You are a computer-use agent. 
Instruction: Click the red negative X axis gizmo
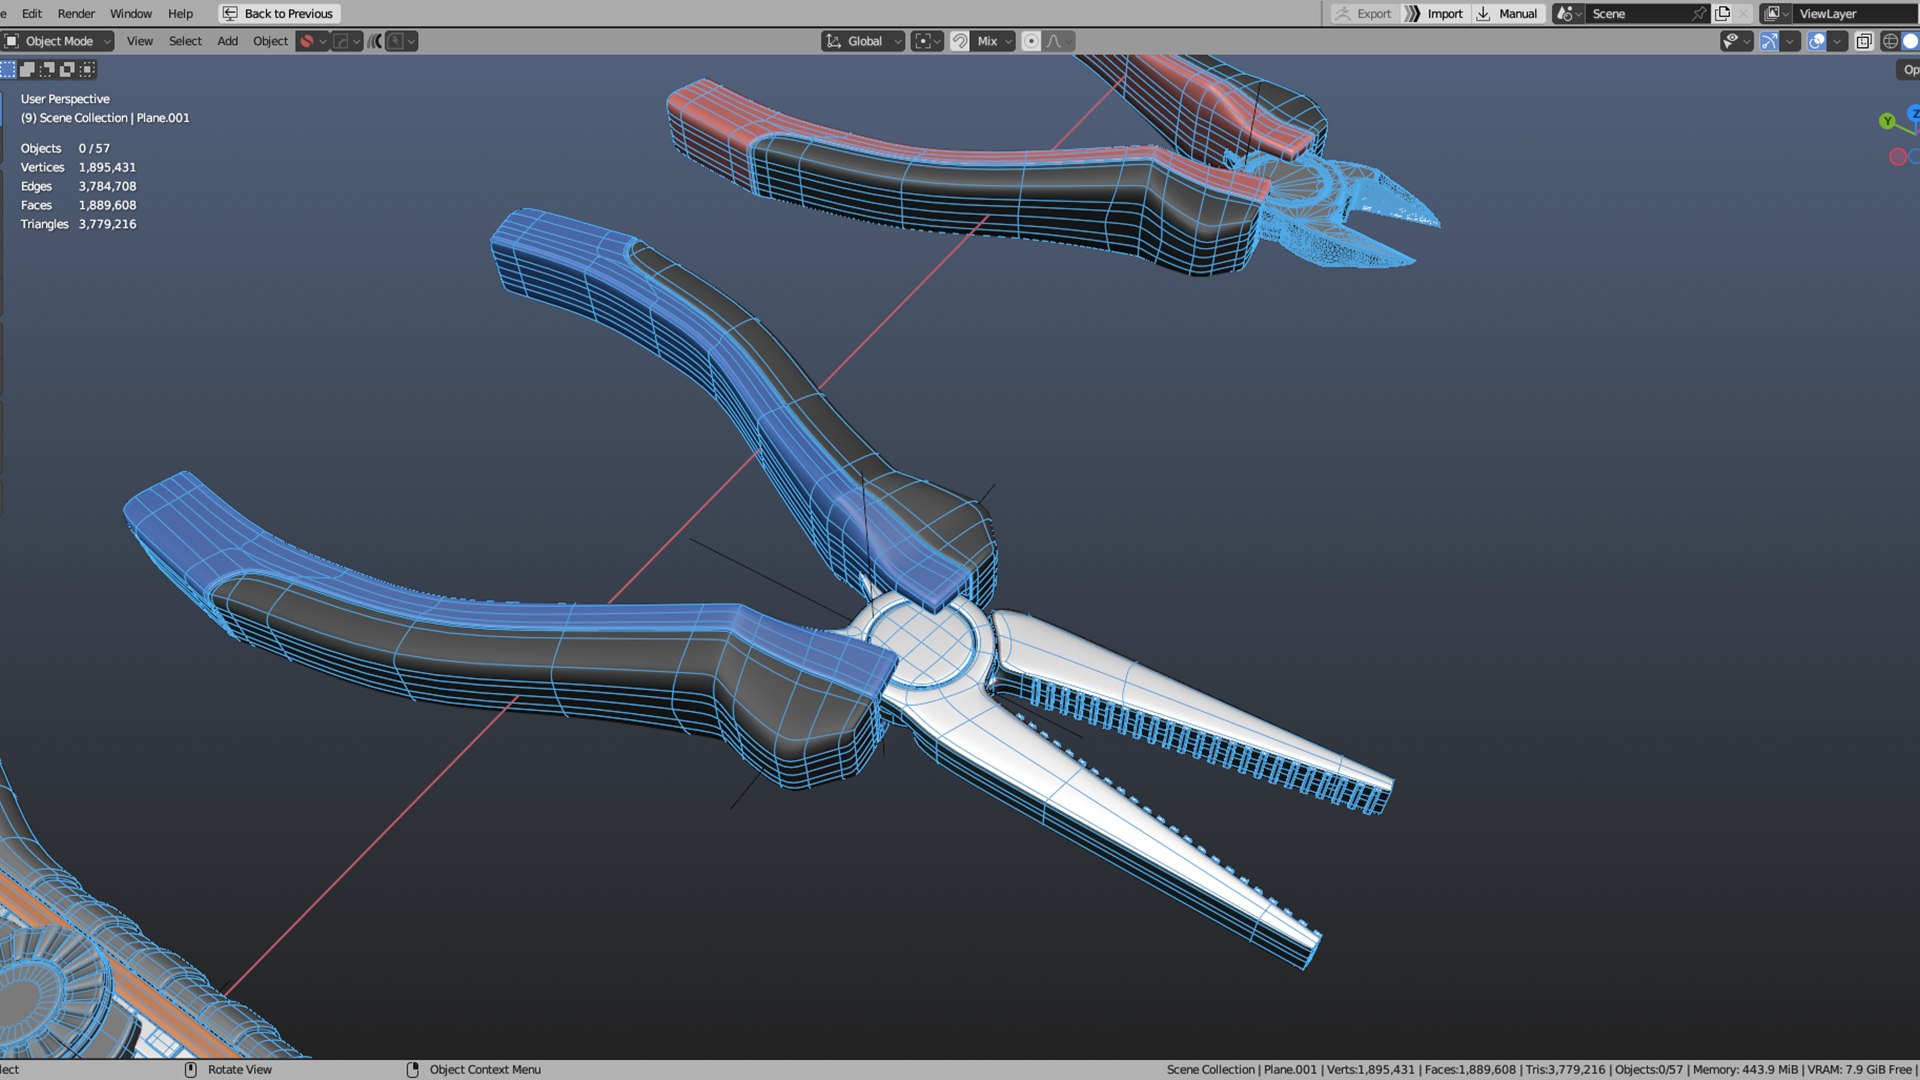click(1897, 157)
